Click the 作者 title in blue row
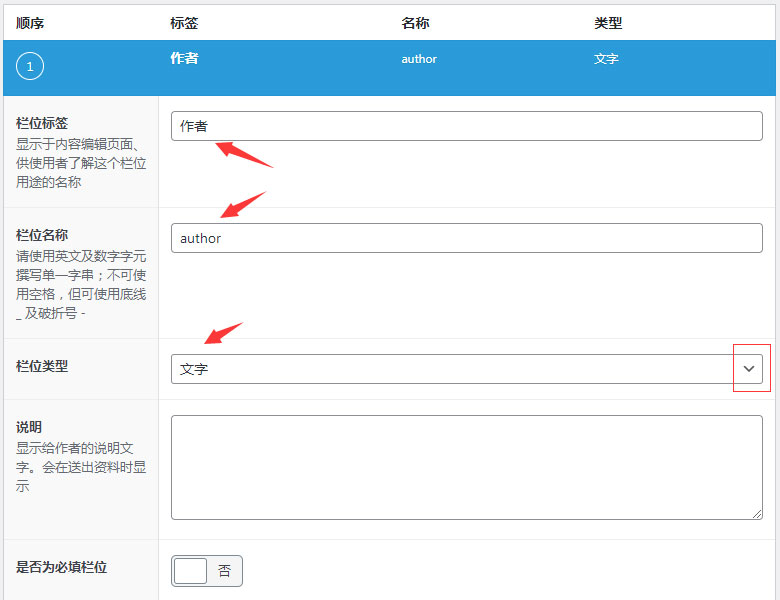Image resolution: width=780 pixels, height=600 pixels. pyautogui.click(x=184, y=58)
